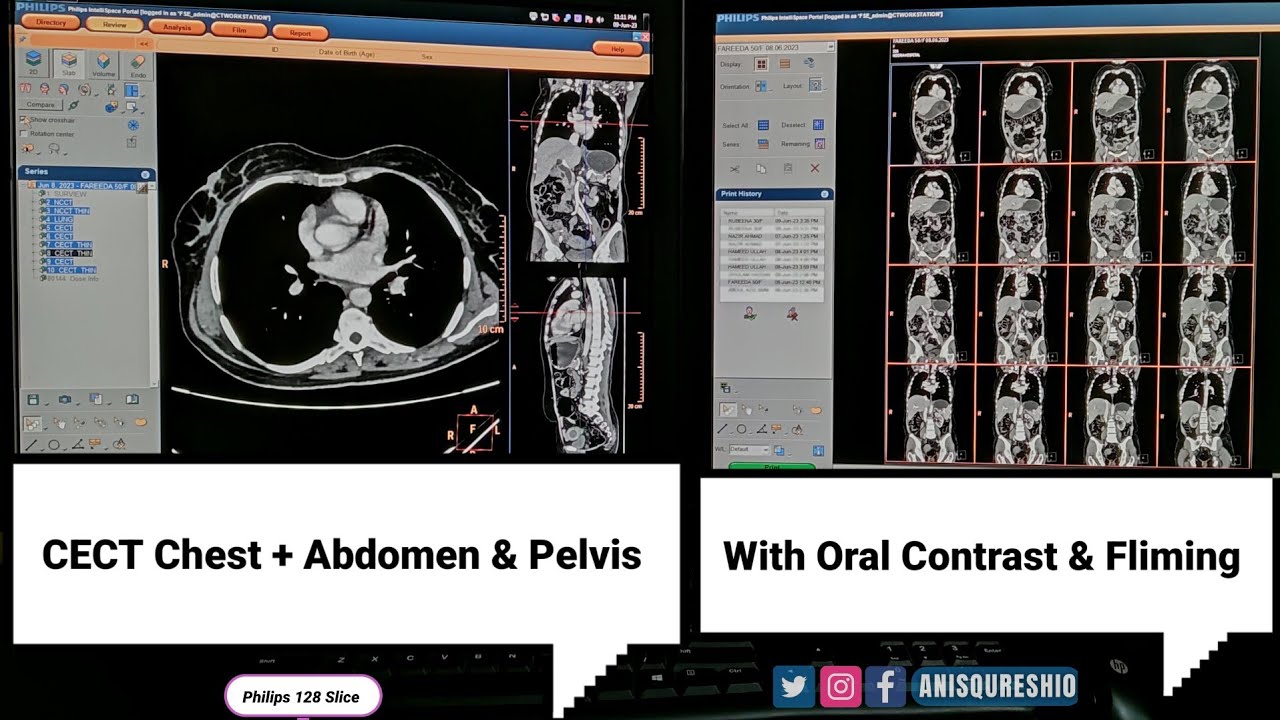The image size is (1280, 720).
Task: Click the paste clipboard icon
Action: pos(788,169)
